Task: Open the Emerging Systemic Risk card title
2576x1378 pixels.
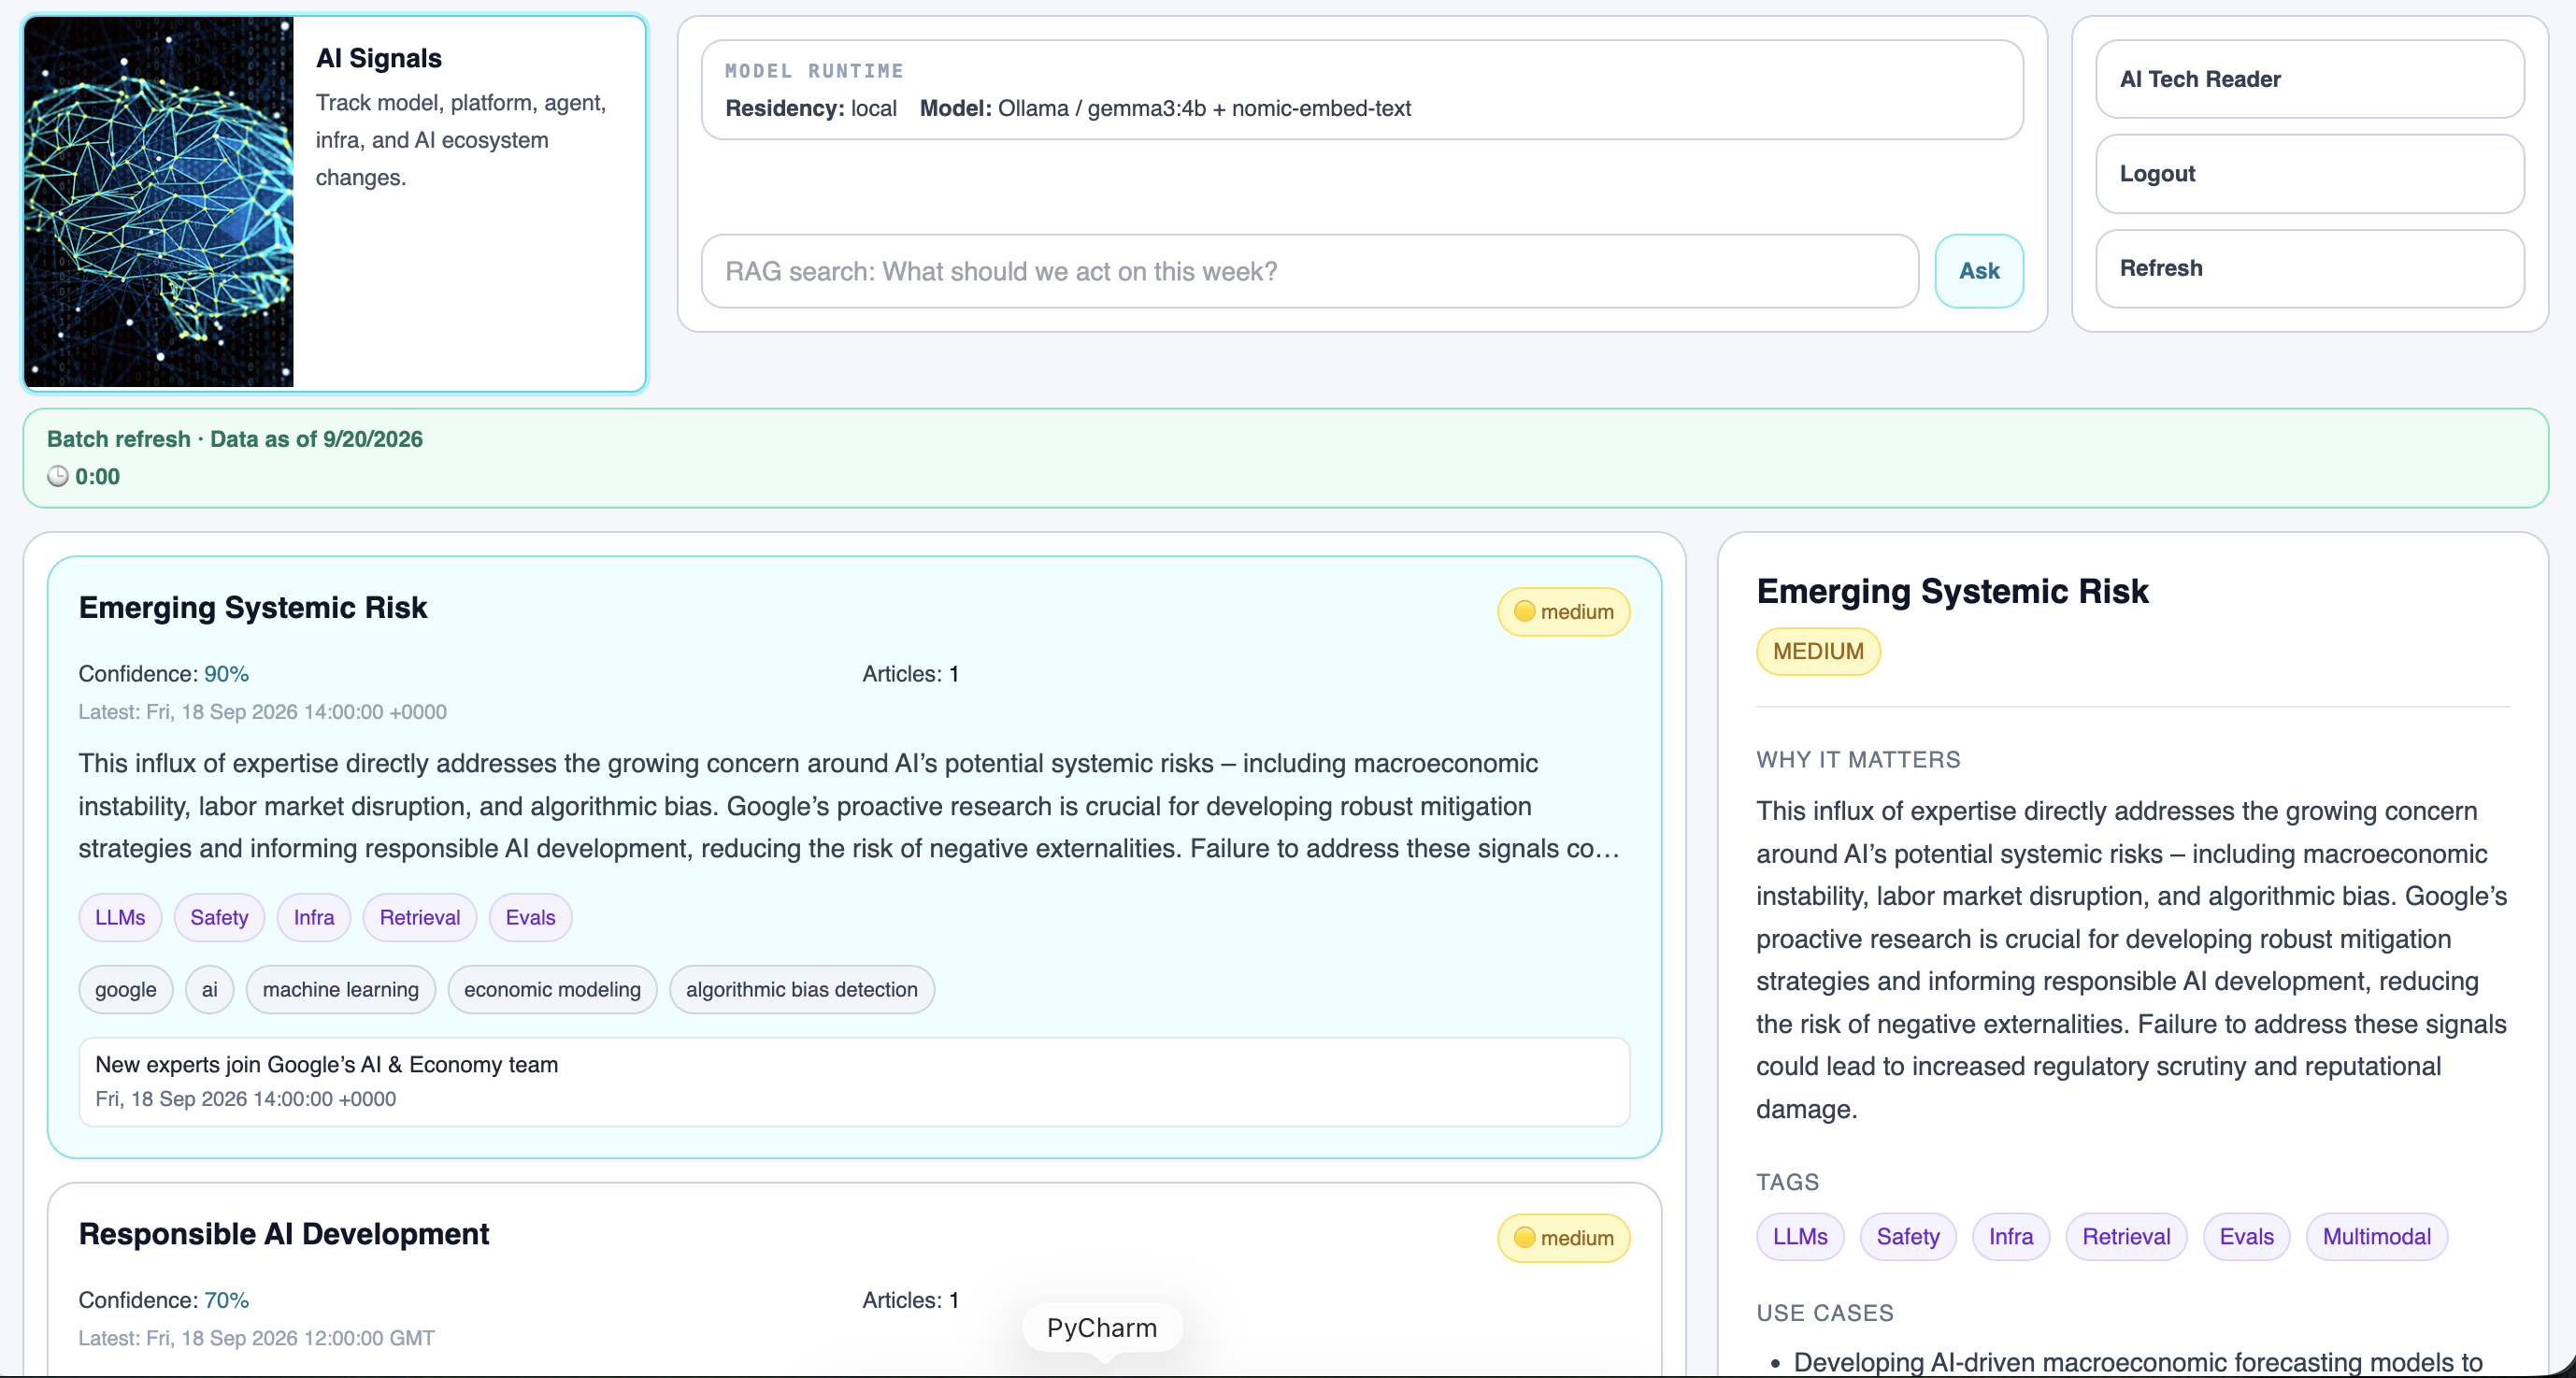Action: 253,607
